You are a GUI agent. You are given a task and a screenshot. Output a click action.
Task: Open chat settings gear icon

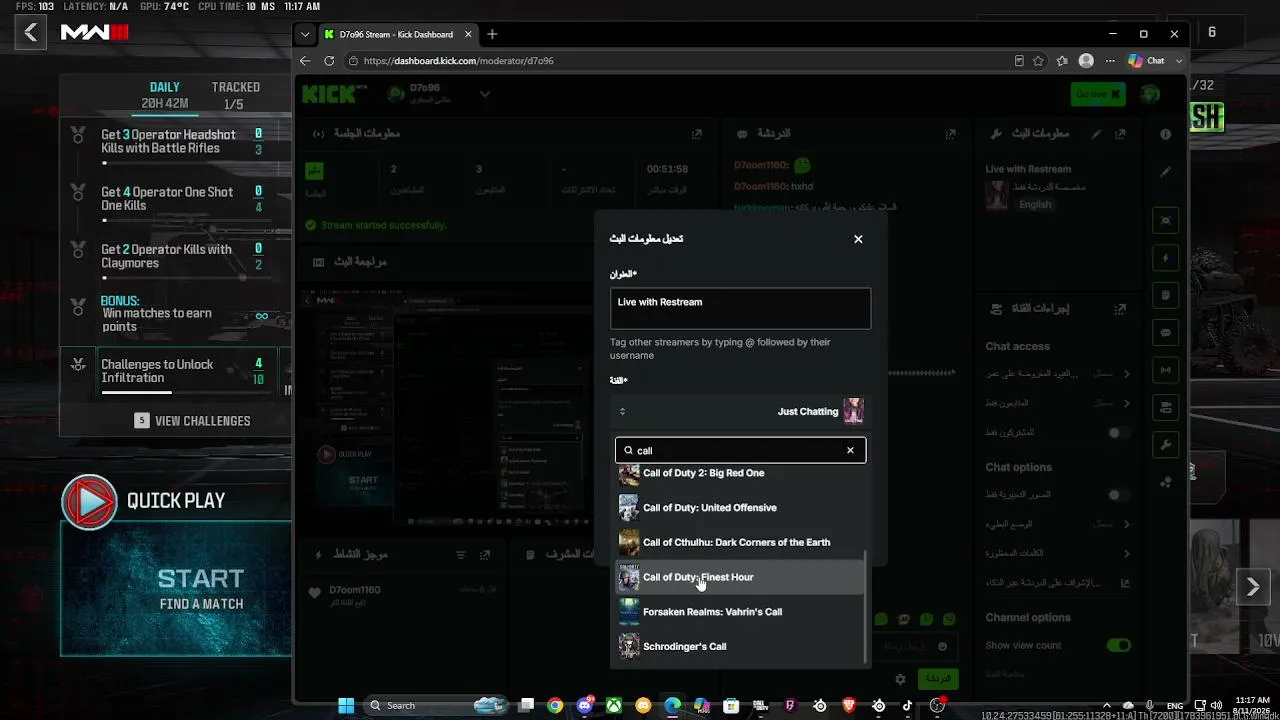coord(900,679)
